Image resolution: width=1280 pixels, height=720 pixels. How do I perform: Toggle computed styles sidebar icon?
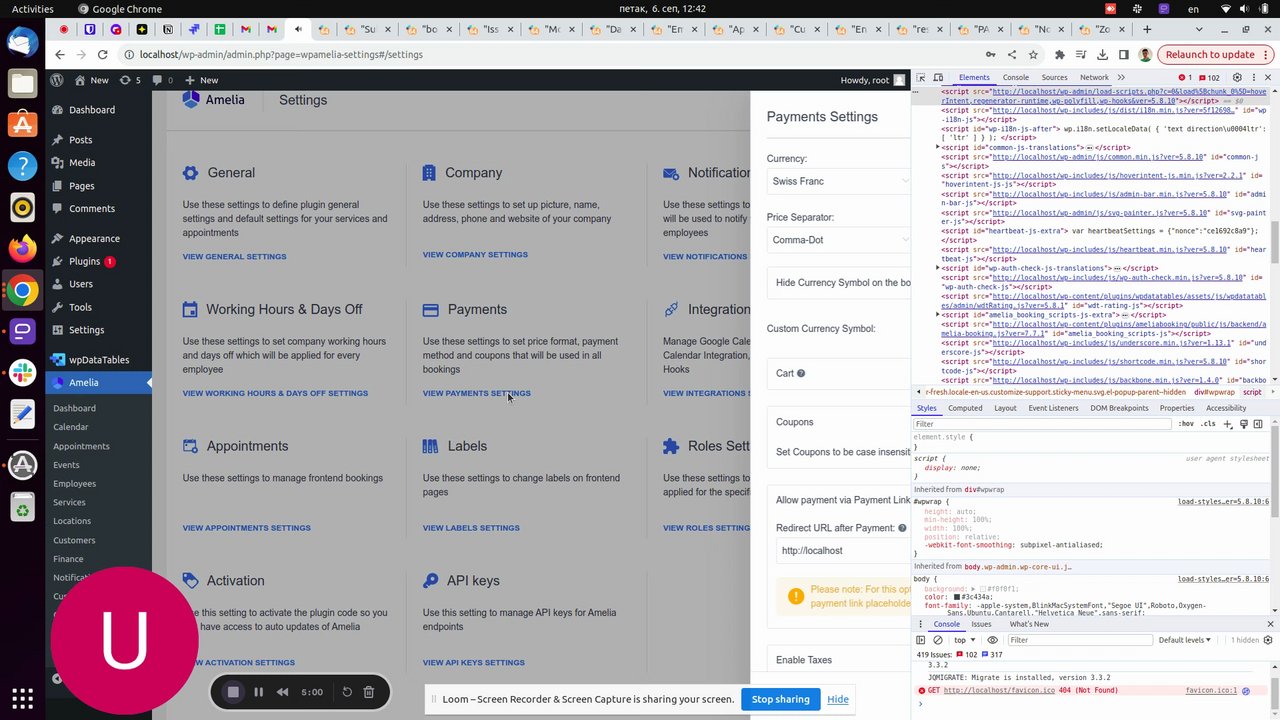(1258, 424)
